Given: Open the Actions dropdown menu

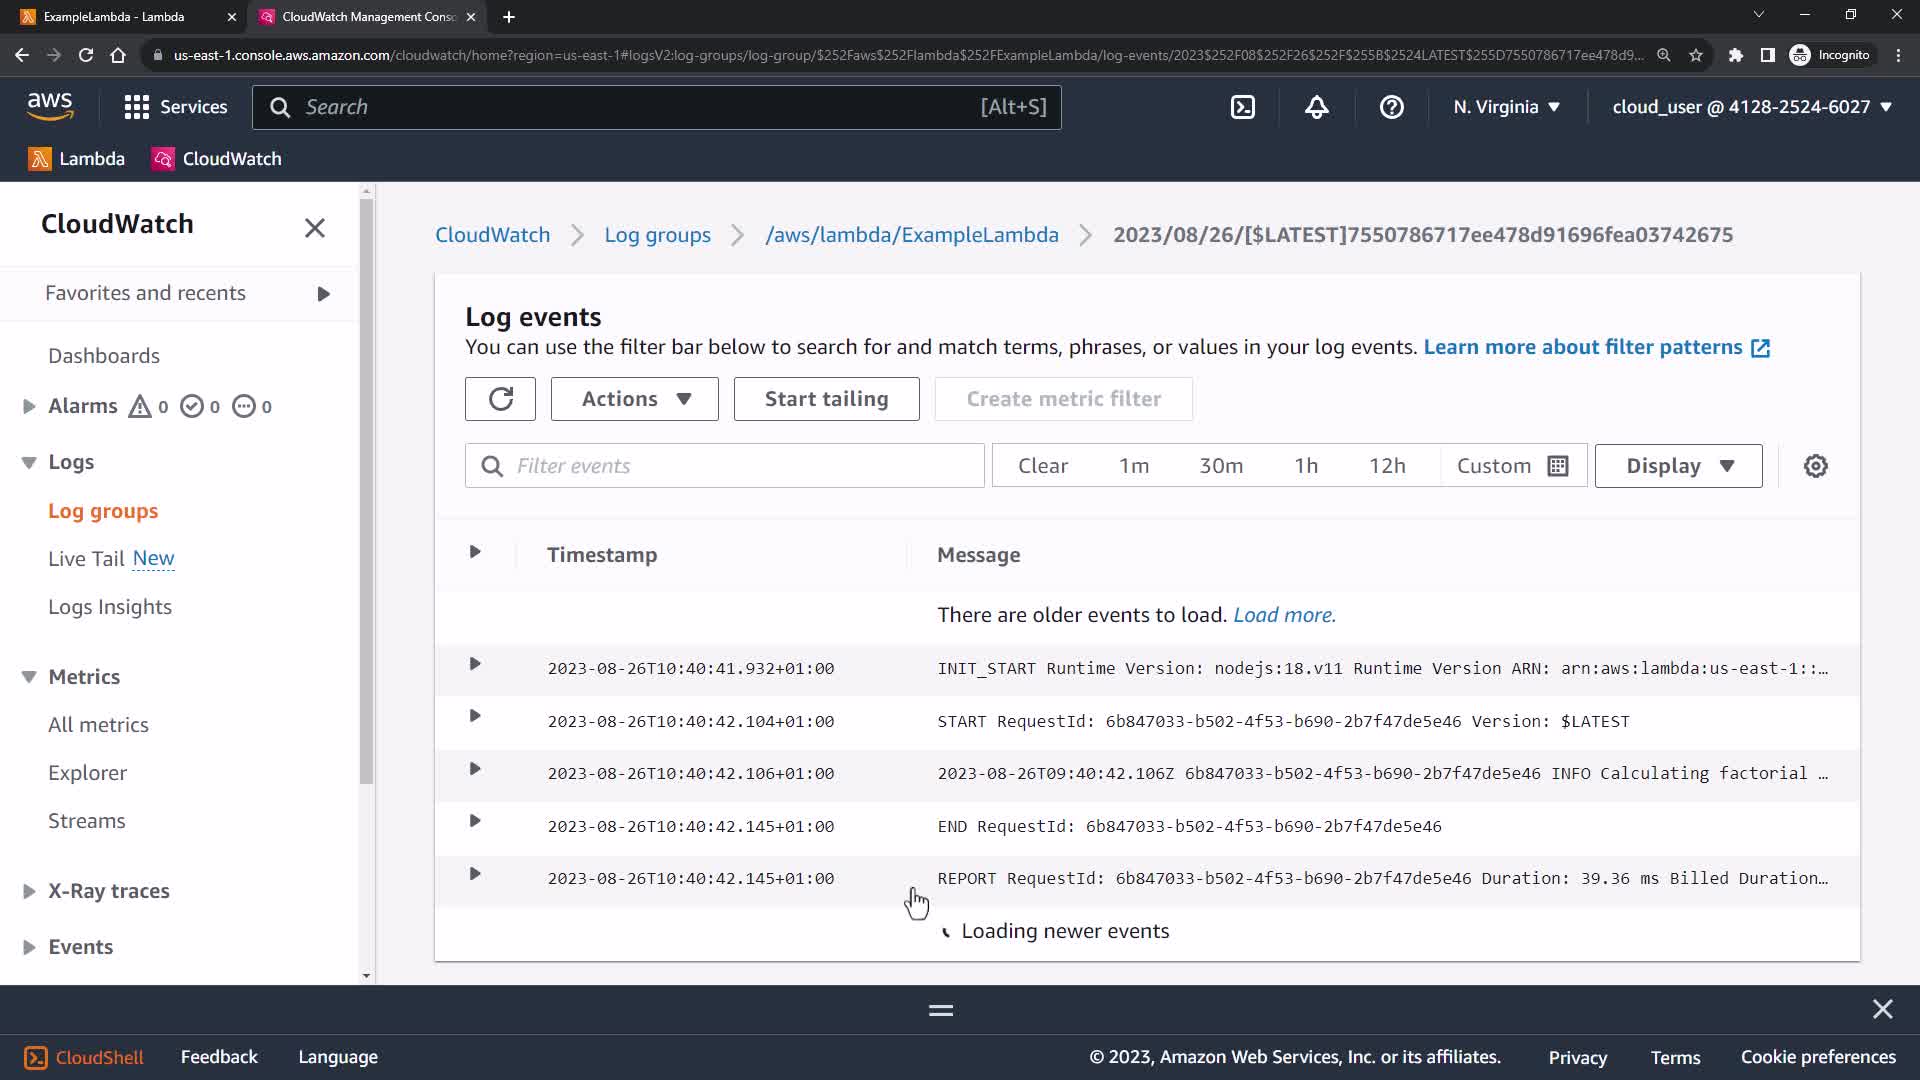Looking at the screenshot, I should (634, 399).
